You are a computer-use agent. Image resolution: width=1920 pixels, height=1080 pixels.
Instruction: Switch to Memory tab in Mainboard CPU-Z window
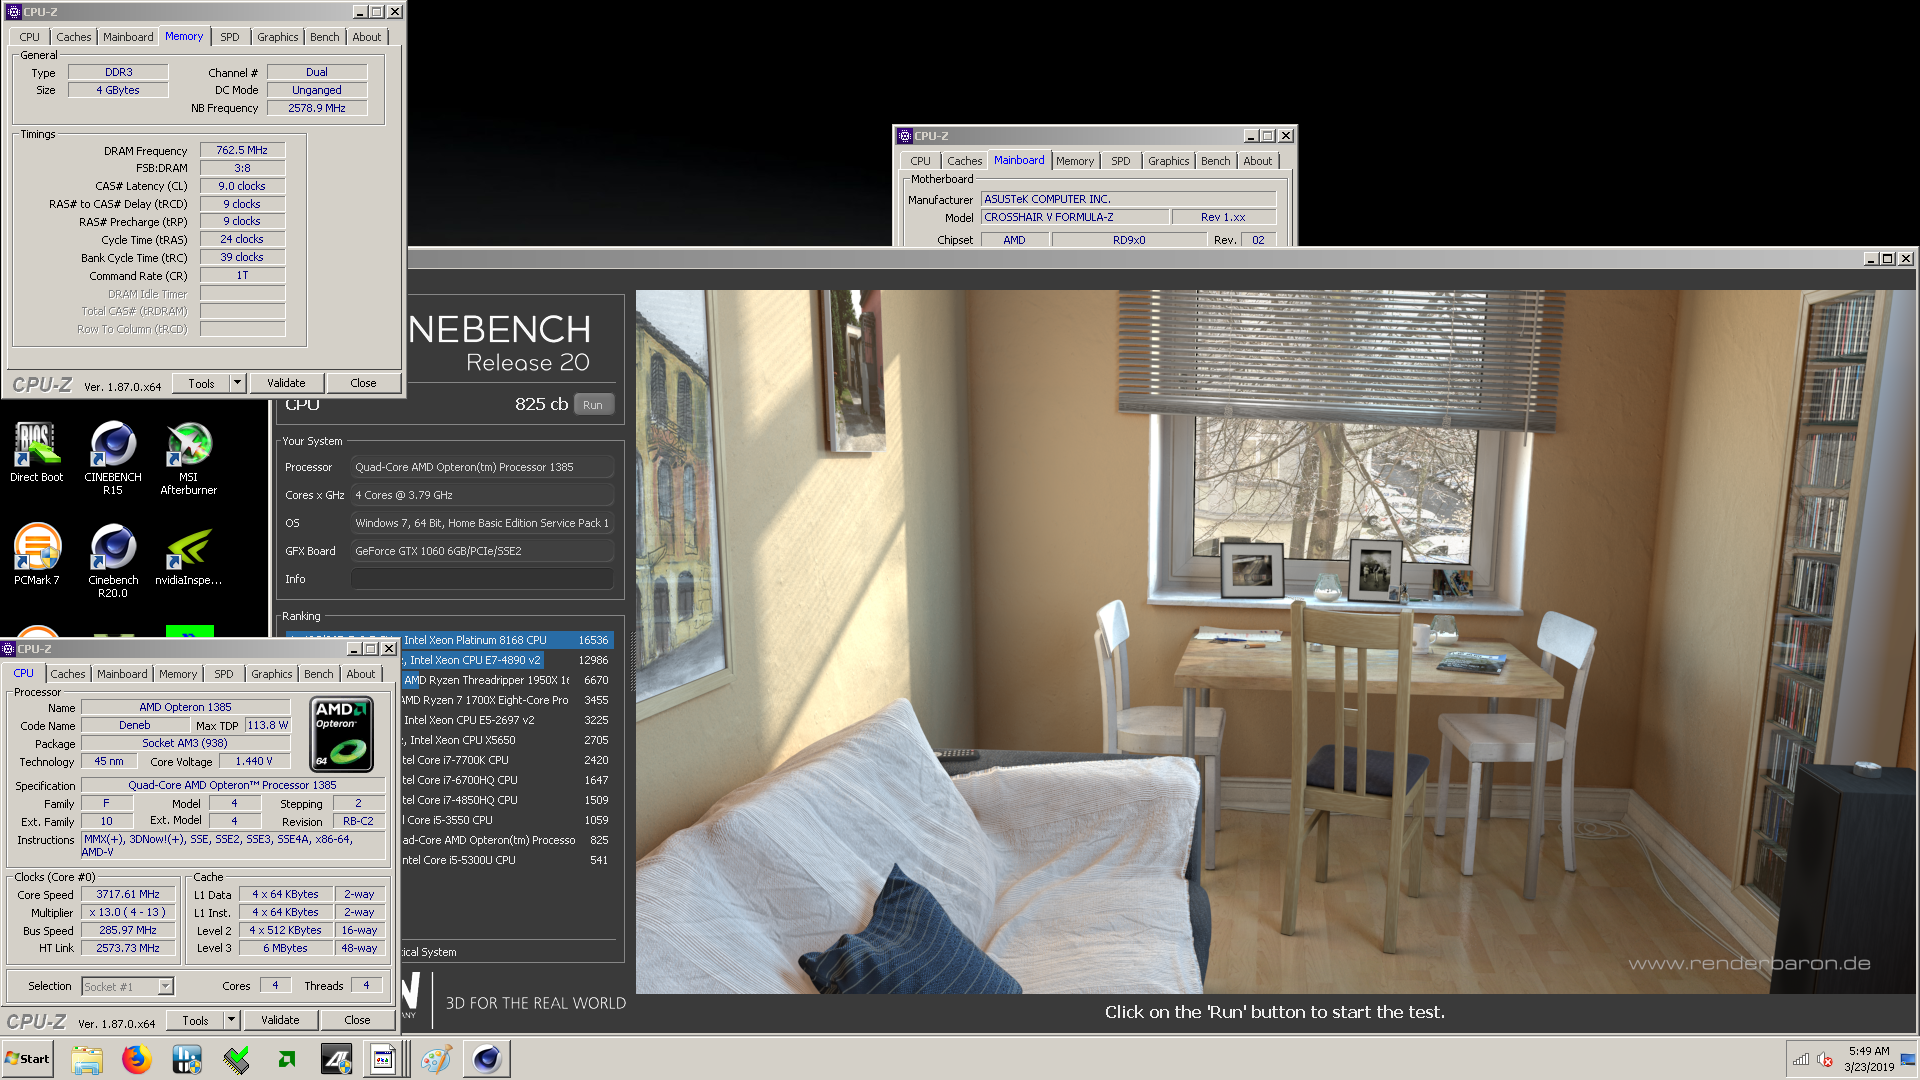tap(1075, 161)
